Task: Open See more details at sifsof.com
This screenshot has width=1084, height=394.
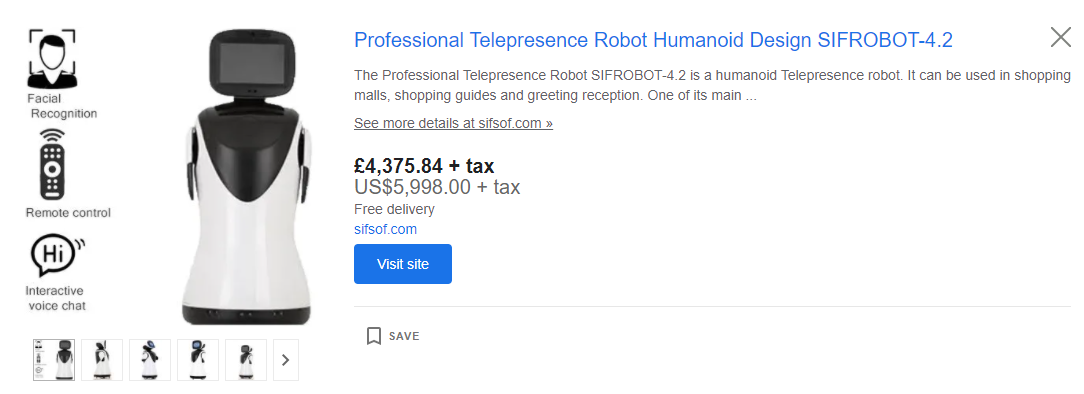Action: (x=454, y=123)
